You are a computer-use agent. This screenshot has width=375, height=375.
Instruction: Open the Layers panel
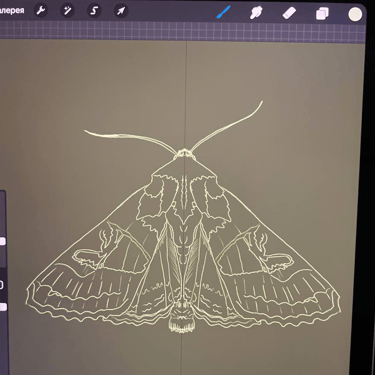tap(322, 14)
